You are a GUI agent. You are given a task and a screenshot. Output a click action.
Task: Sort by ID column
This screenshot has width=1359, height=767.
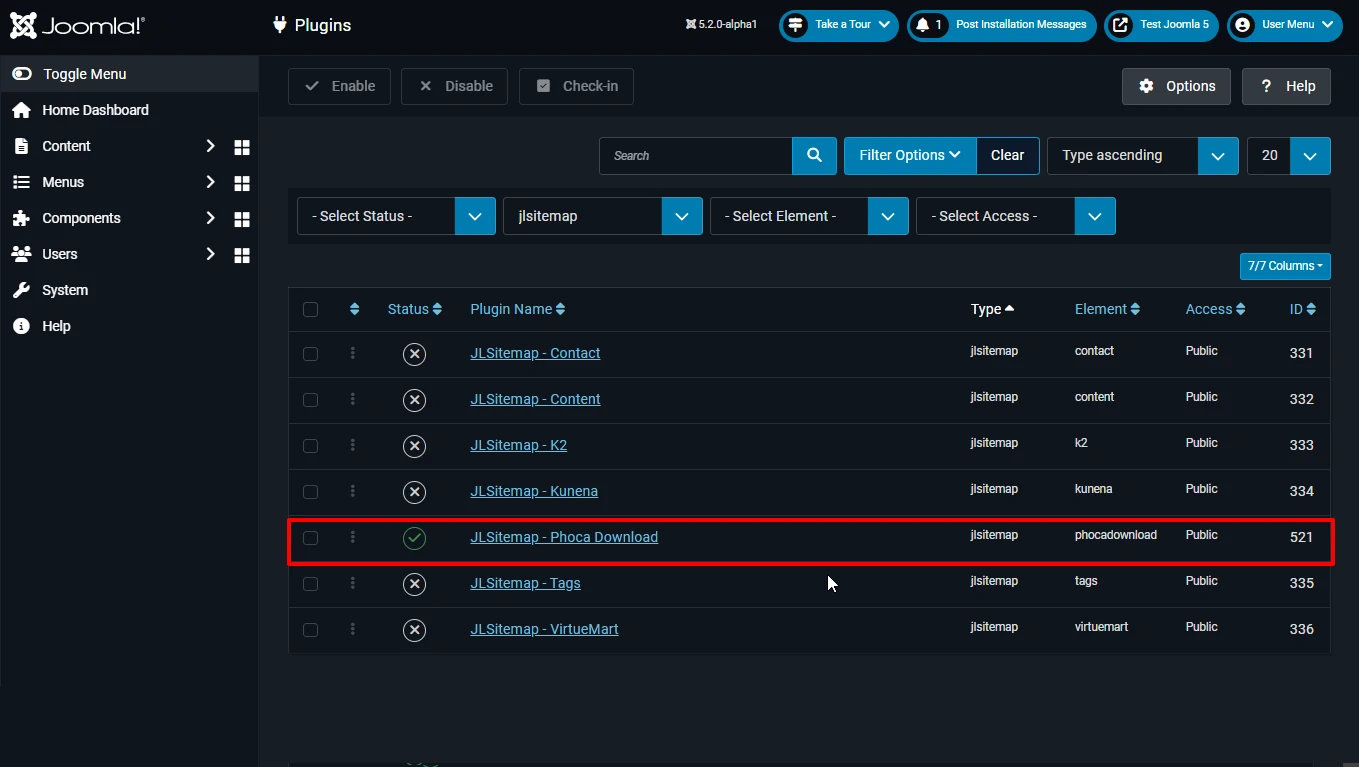pos(1303,310)
